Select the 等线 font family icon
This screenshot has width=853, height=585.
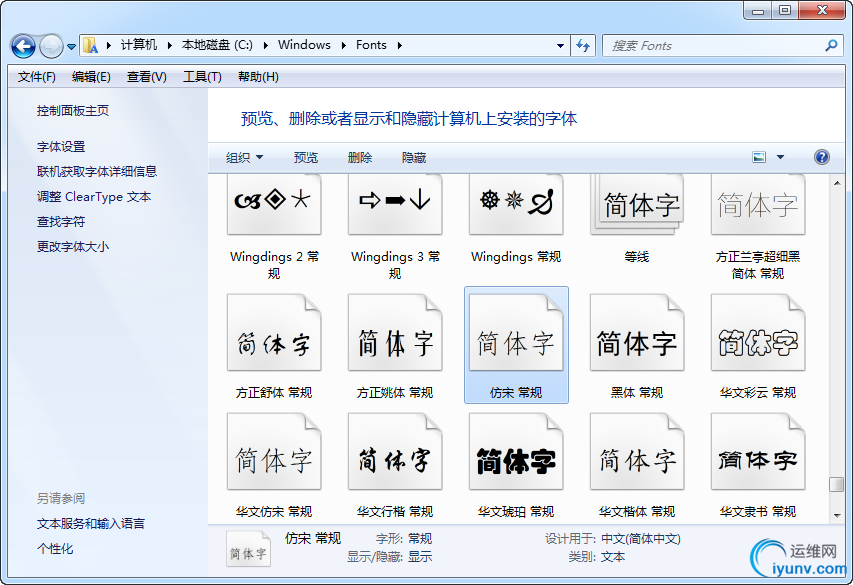[x=637, y=205]
